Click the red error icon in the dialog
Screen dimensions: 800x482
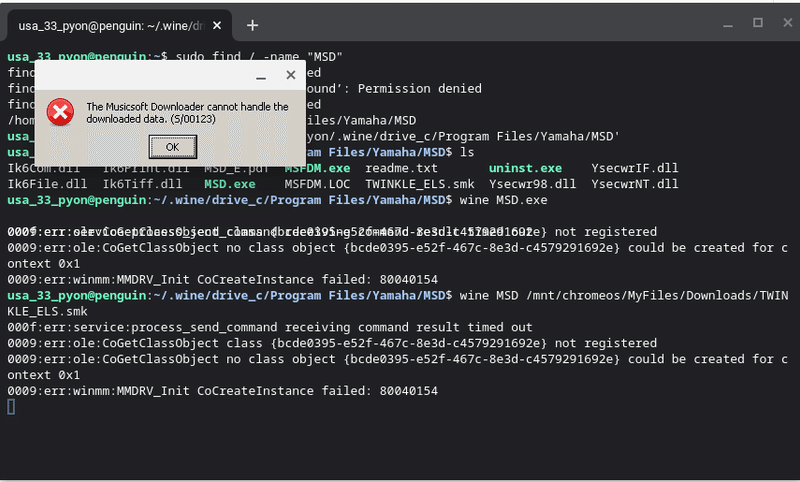pyautogui.click(x=60, y=112)
